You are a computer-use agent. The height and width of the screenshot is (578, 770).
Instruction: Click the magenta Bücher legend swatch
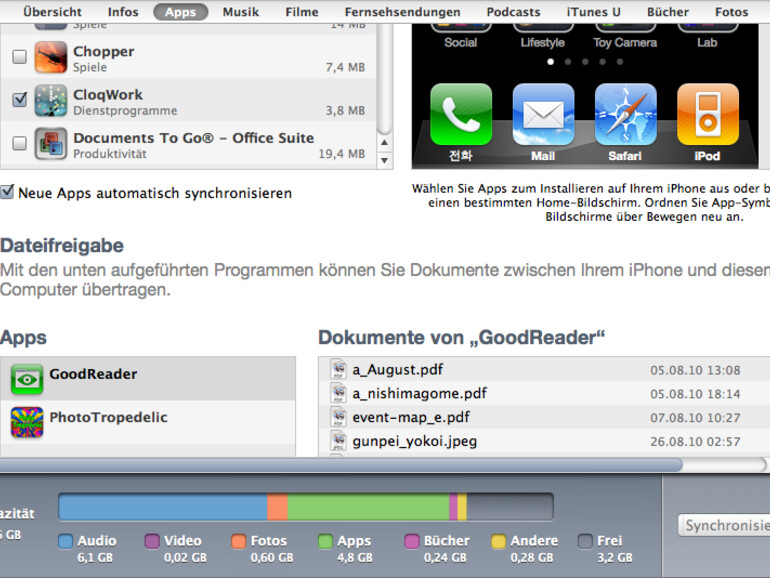pyautogui.click(x=412, y=541)
